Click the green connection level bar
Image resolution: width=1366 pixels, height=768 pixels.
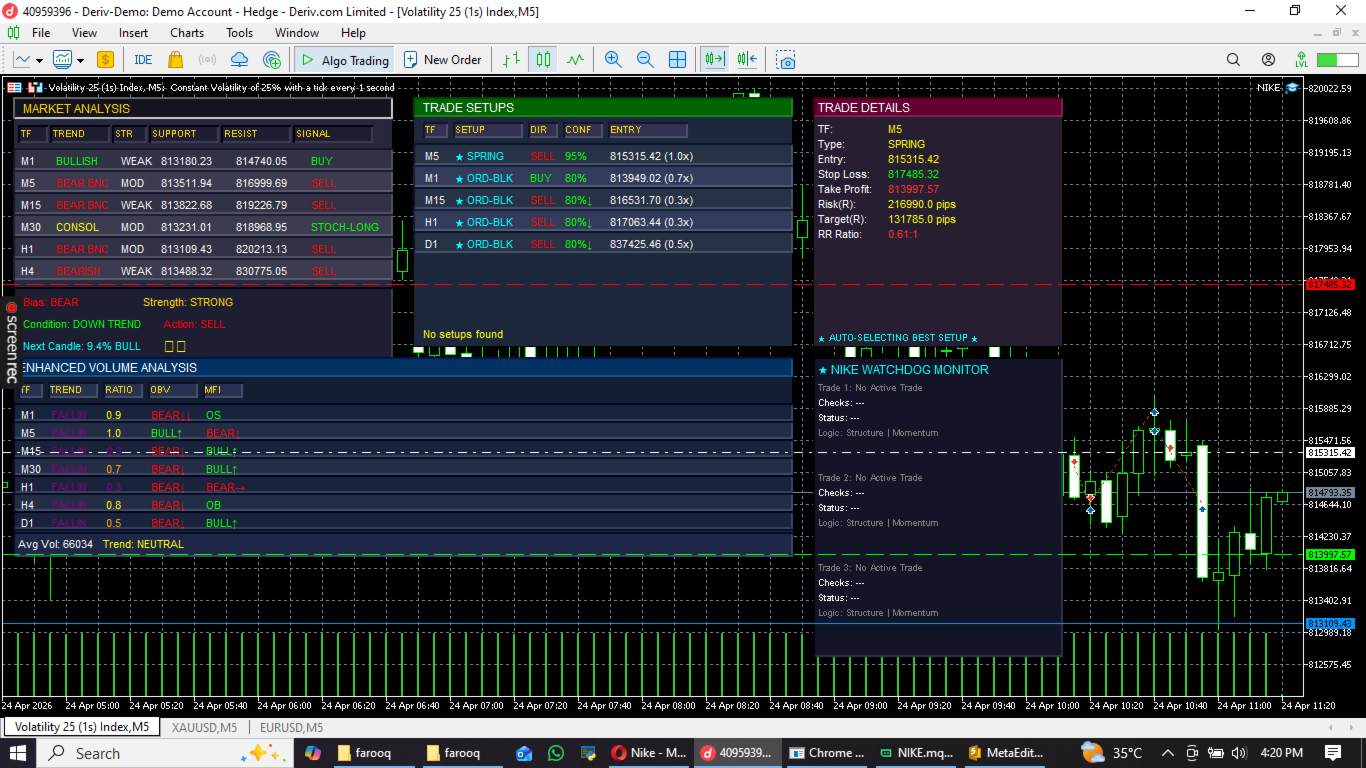click(1337, 60)
